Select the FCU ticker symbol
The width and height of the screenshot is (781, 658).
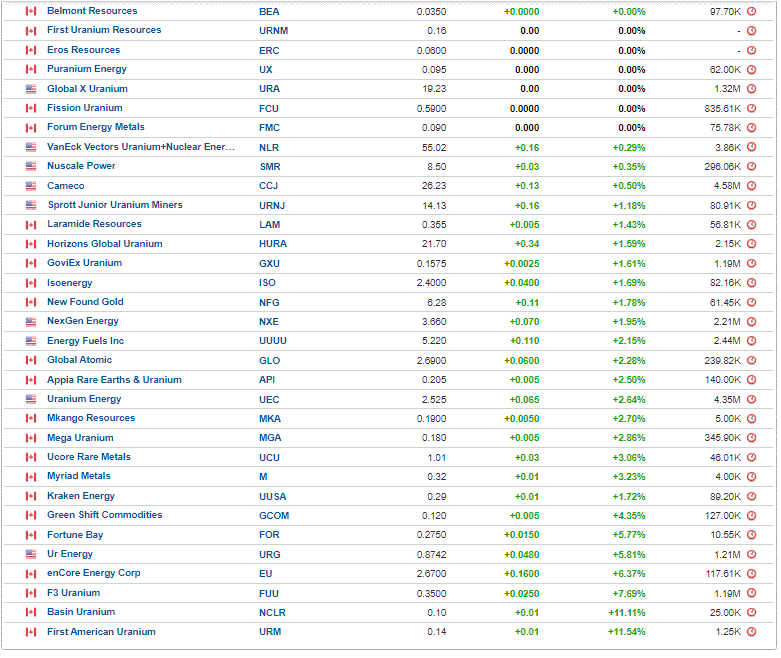[269, 109]
